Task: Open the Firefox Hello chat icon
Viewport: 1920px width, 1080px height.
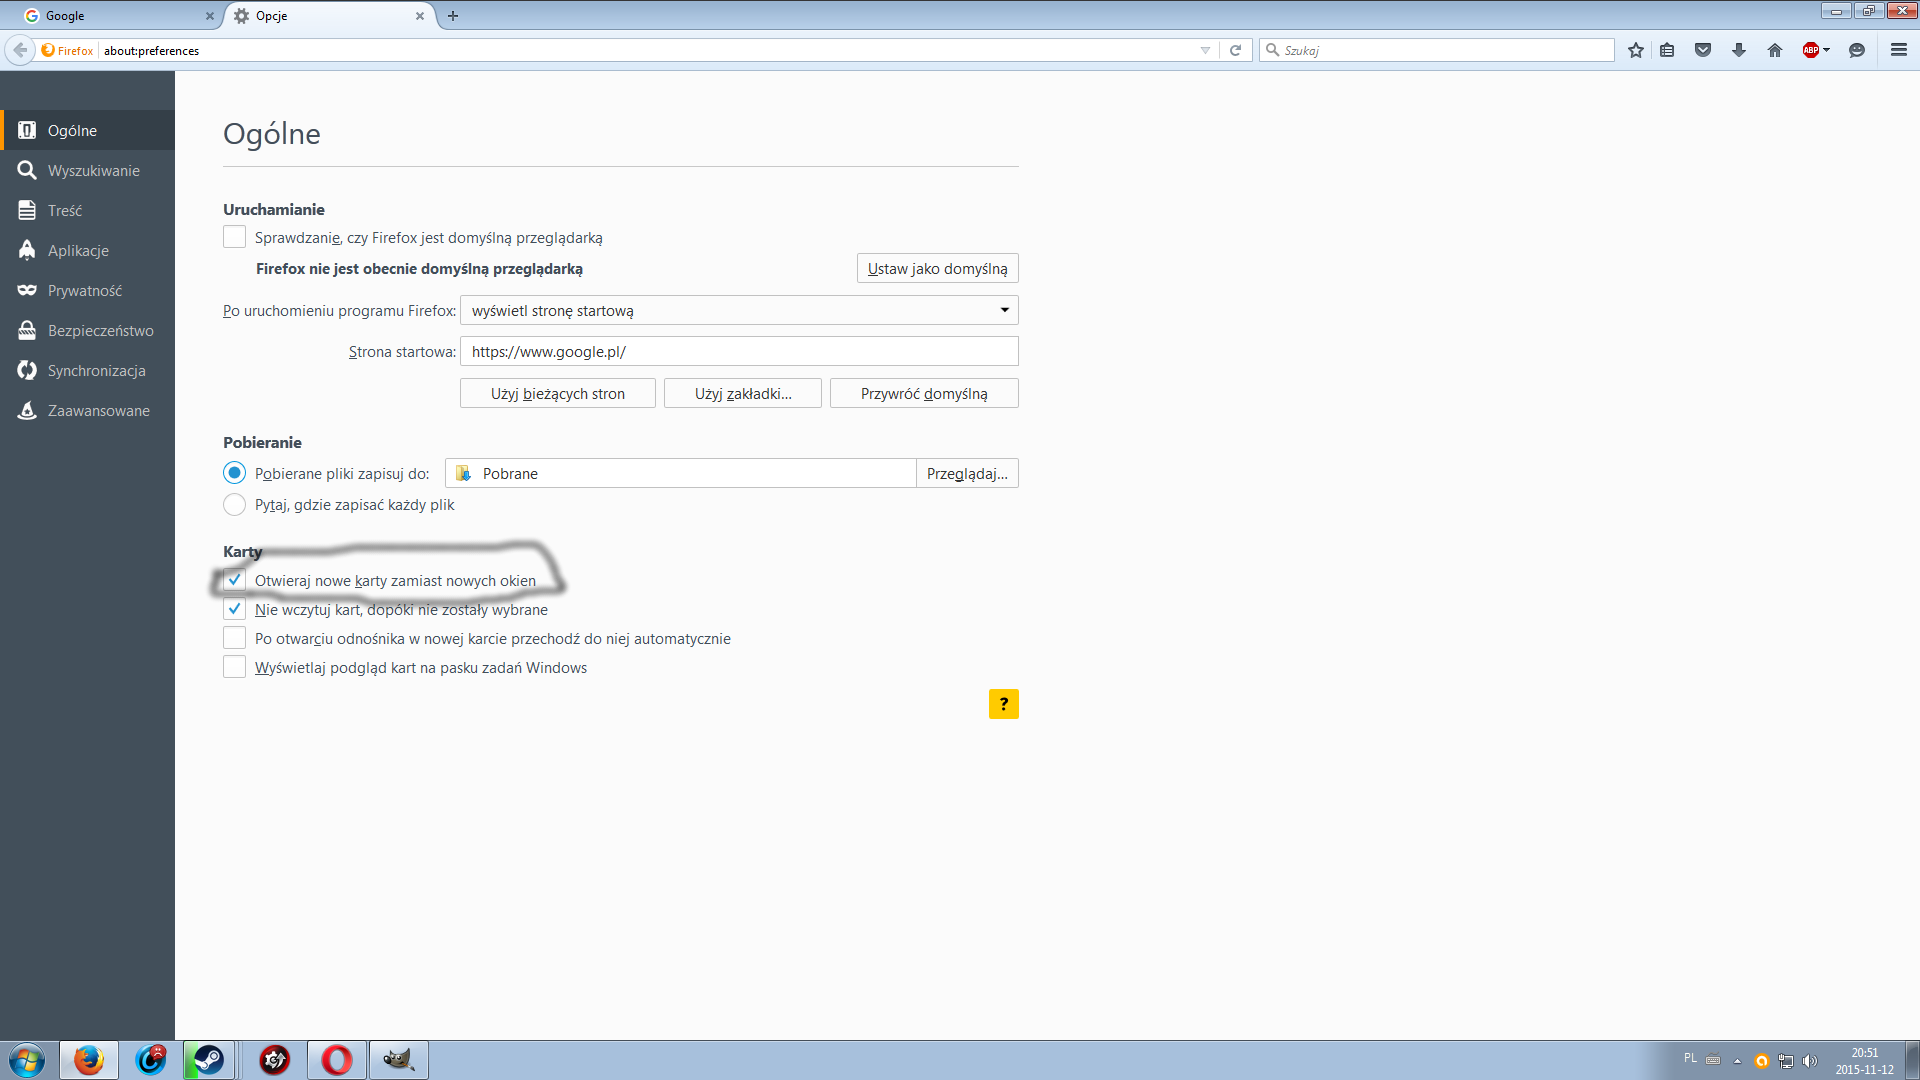Action: point(1857,50)
